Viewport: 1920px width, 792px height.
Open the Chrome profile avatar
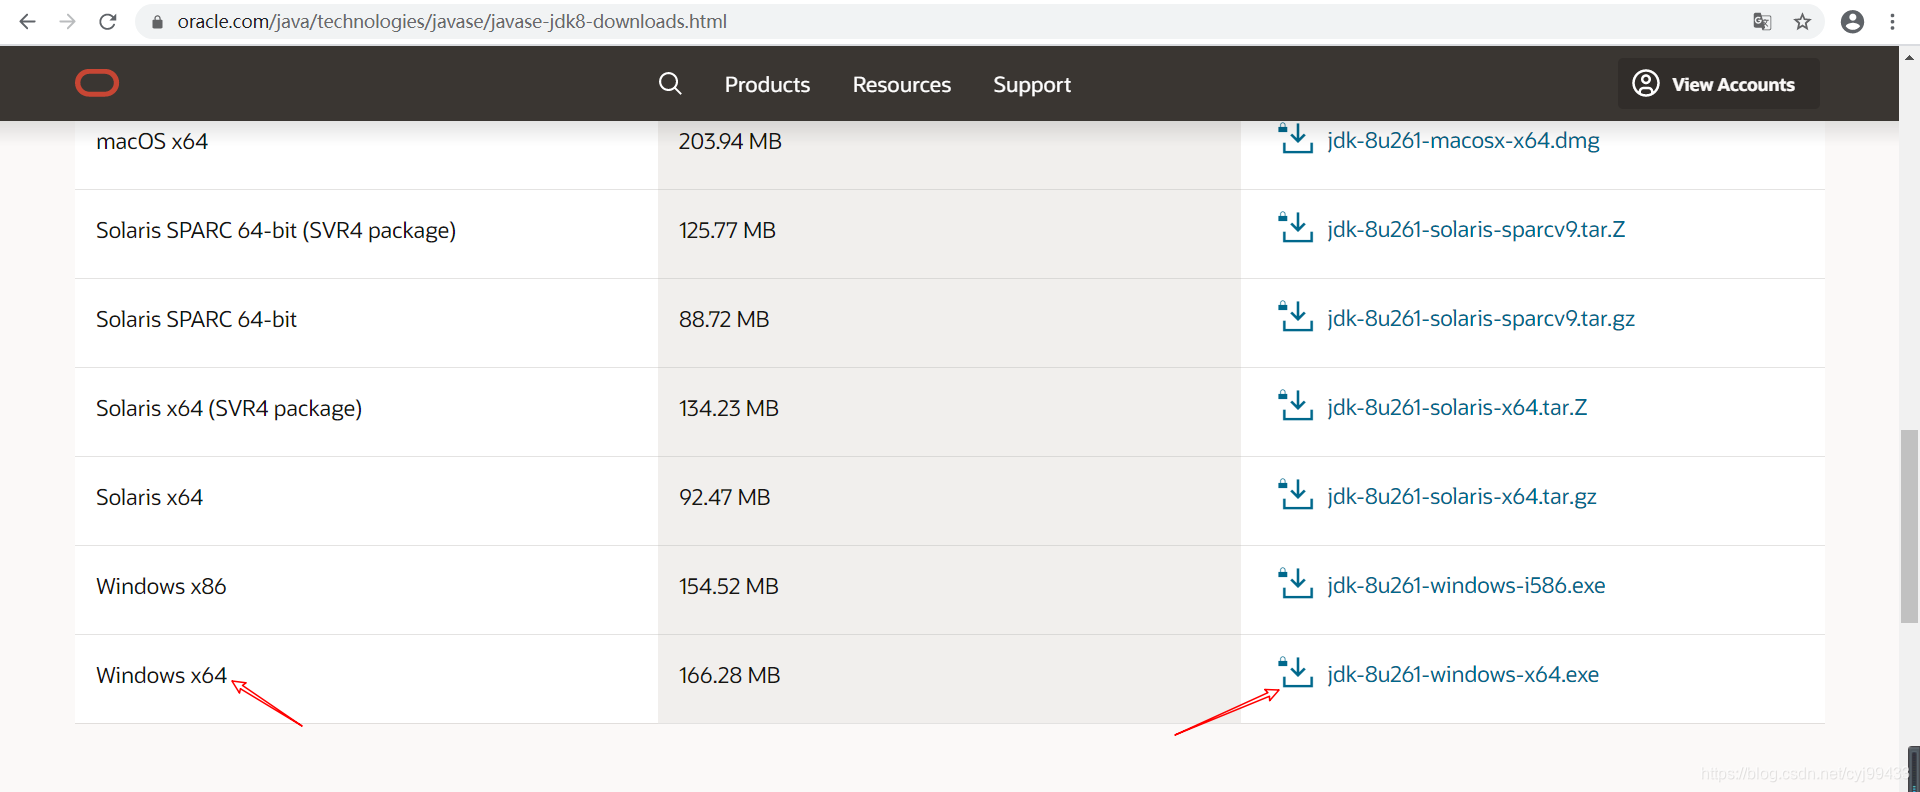[x=1852, y=21]
